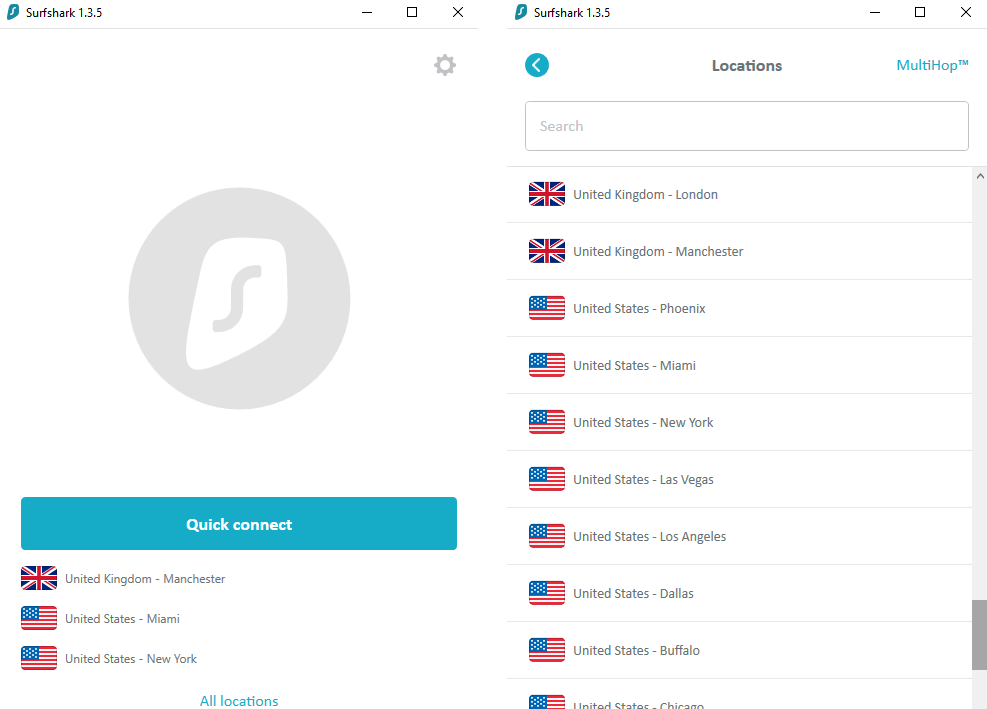
Task: Open settings via the gear icon
Action: 444,65
